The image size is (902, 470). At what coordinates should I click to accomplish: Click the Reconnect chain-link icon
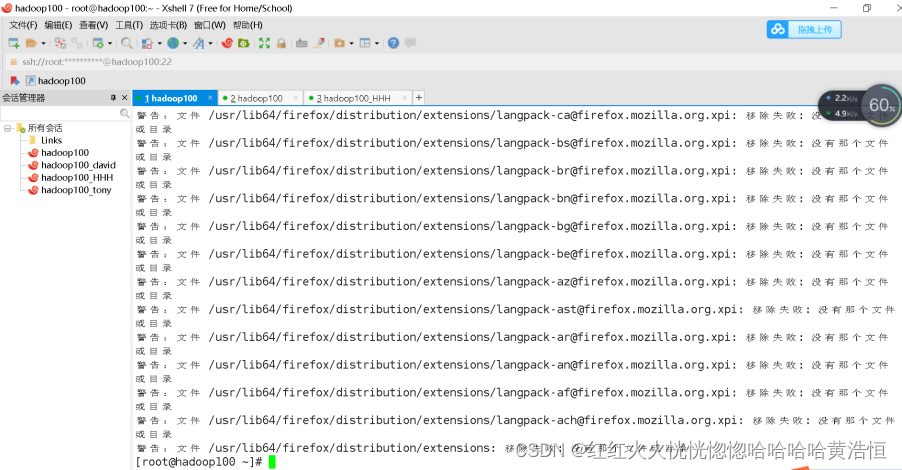[x=77, y=43]
